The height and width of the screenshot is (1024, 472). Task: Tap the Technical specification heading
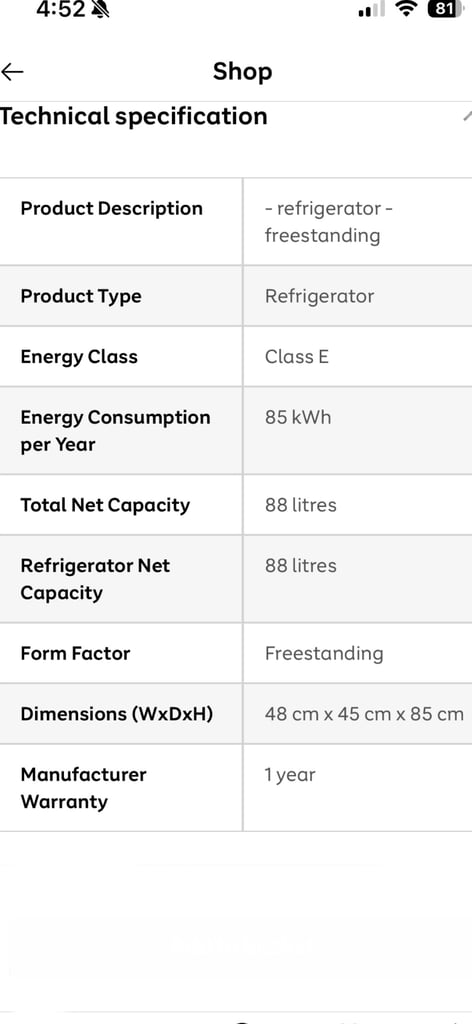coord(134,116)
